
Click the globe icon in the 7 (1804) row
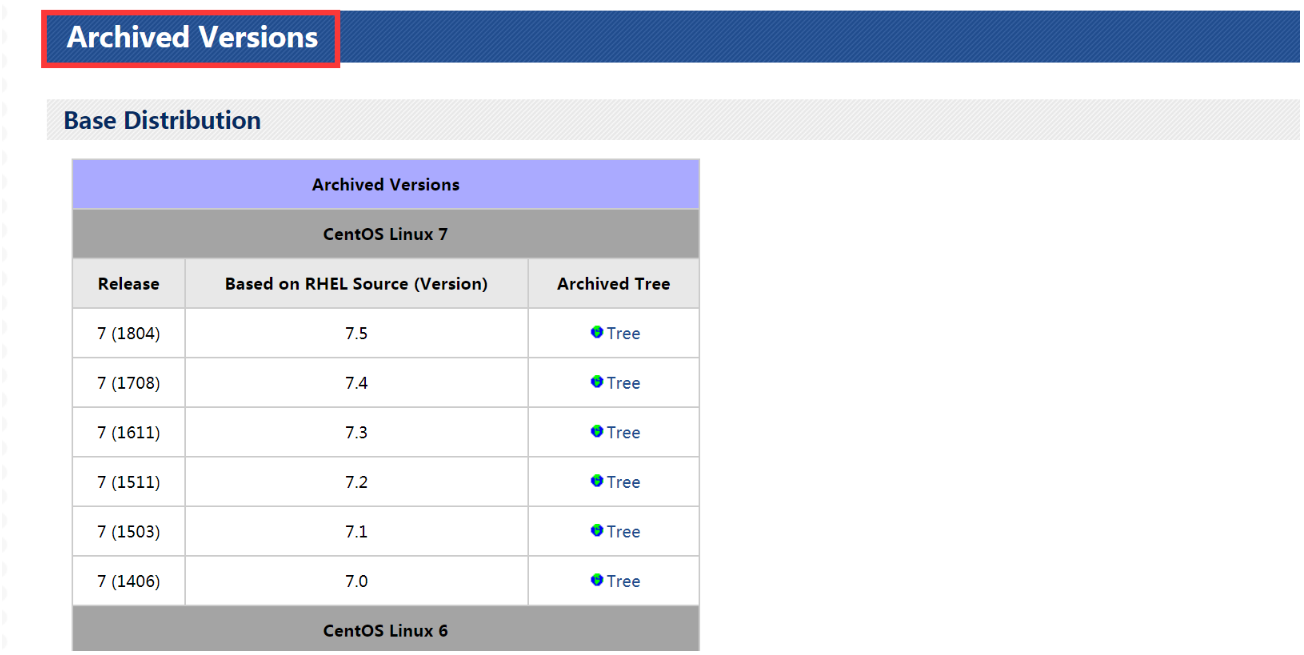pyautogui.click(x=597, y=332)
